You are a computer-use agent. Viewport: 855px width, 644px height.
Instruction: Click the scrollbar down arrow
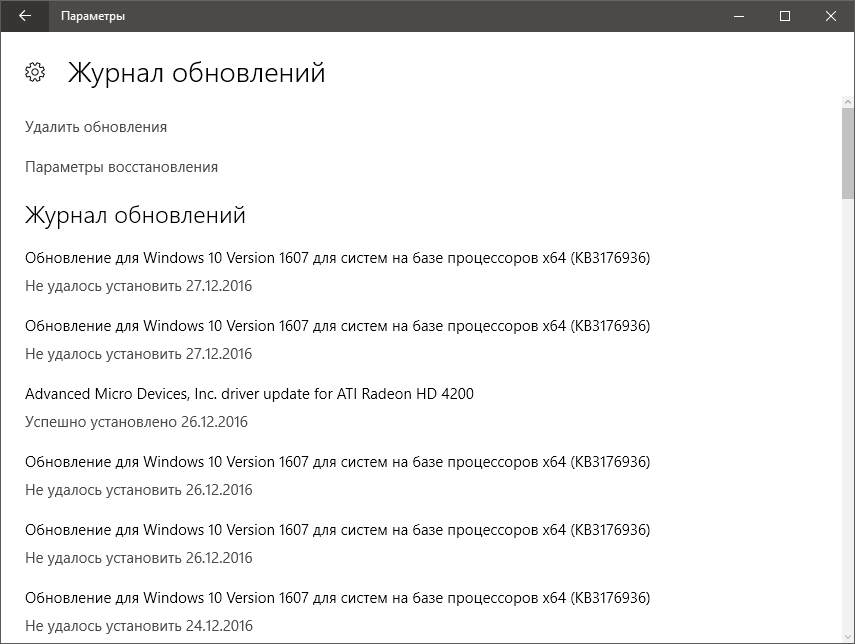(x=846, y=634)
